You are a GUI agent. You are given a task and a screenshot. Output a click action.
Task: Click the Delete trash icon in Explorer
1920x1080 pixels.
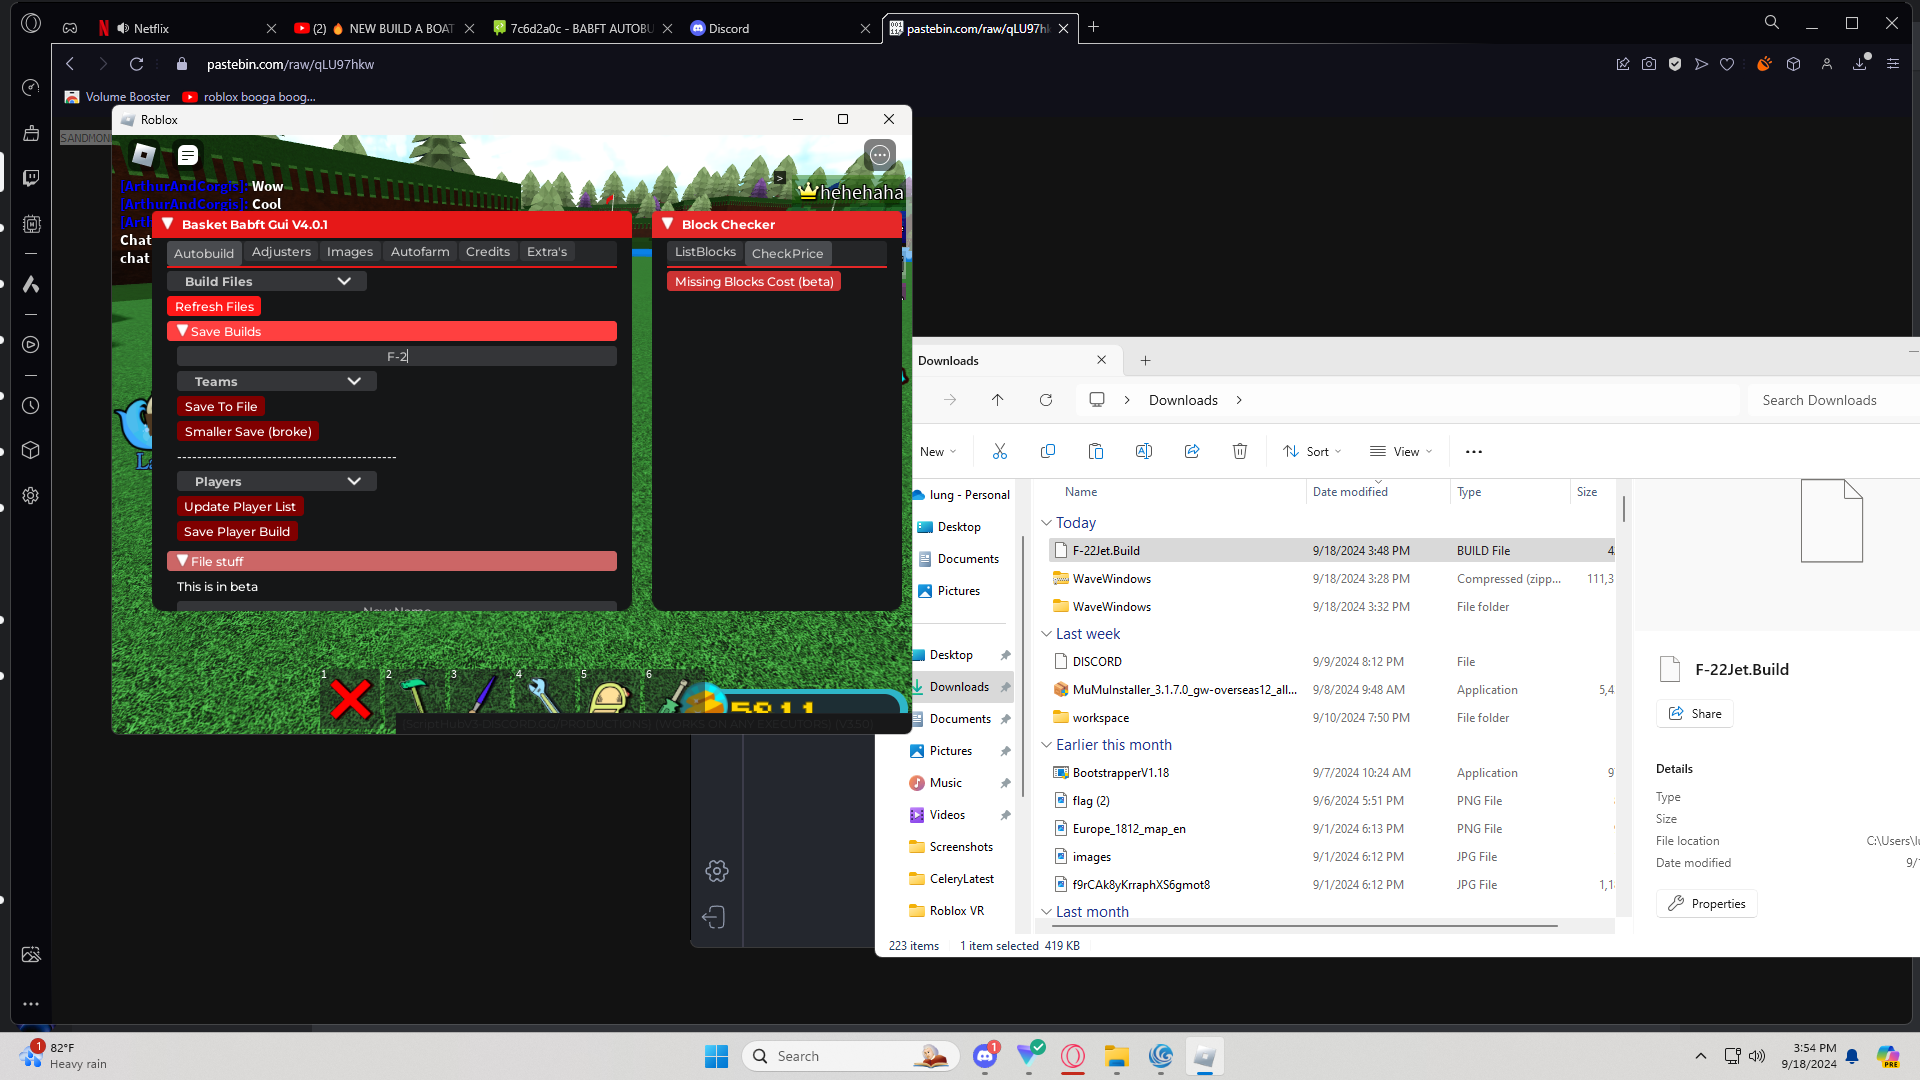pos(1239,452)
